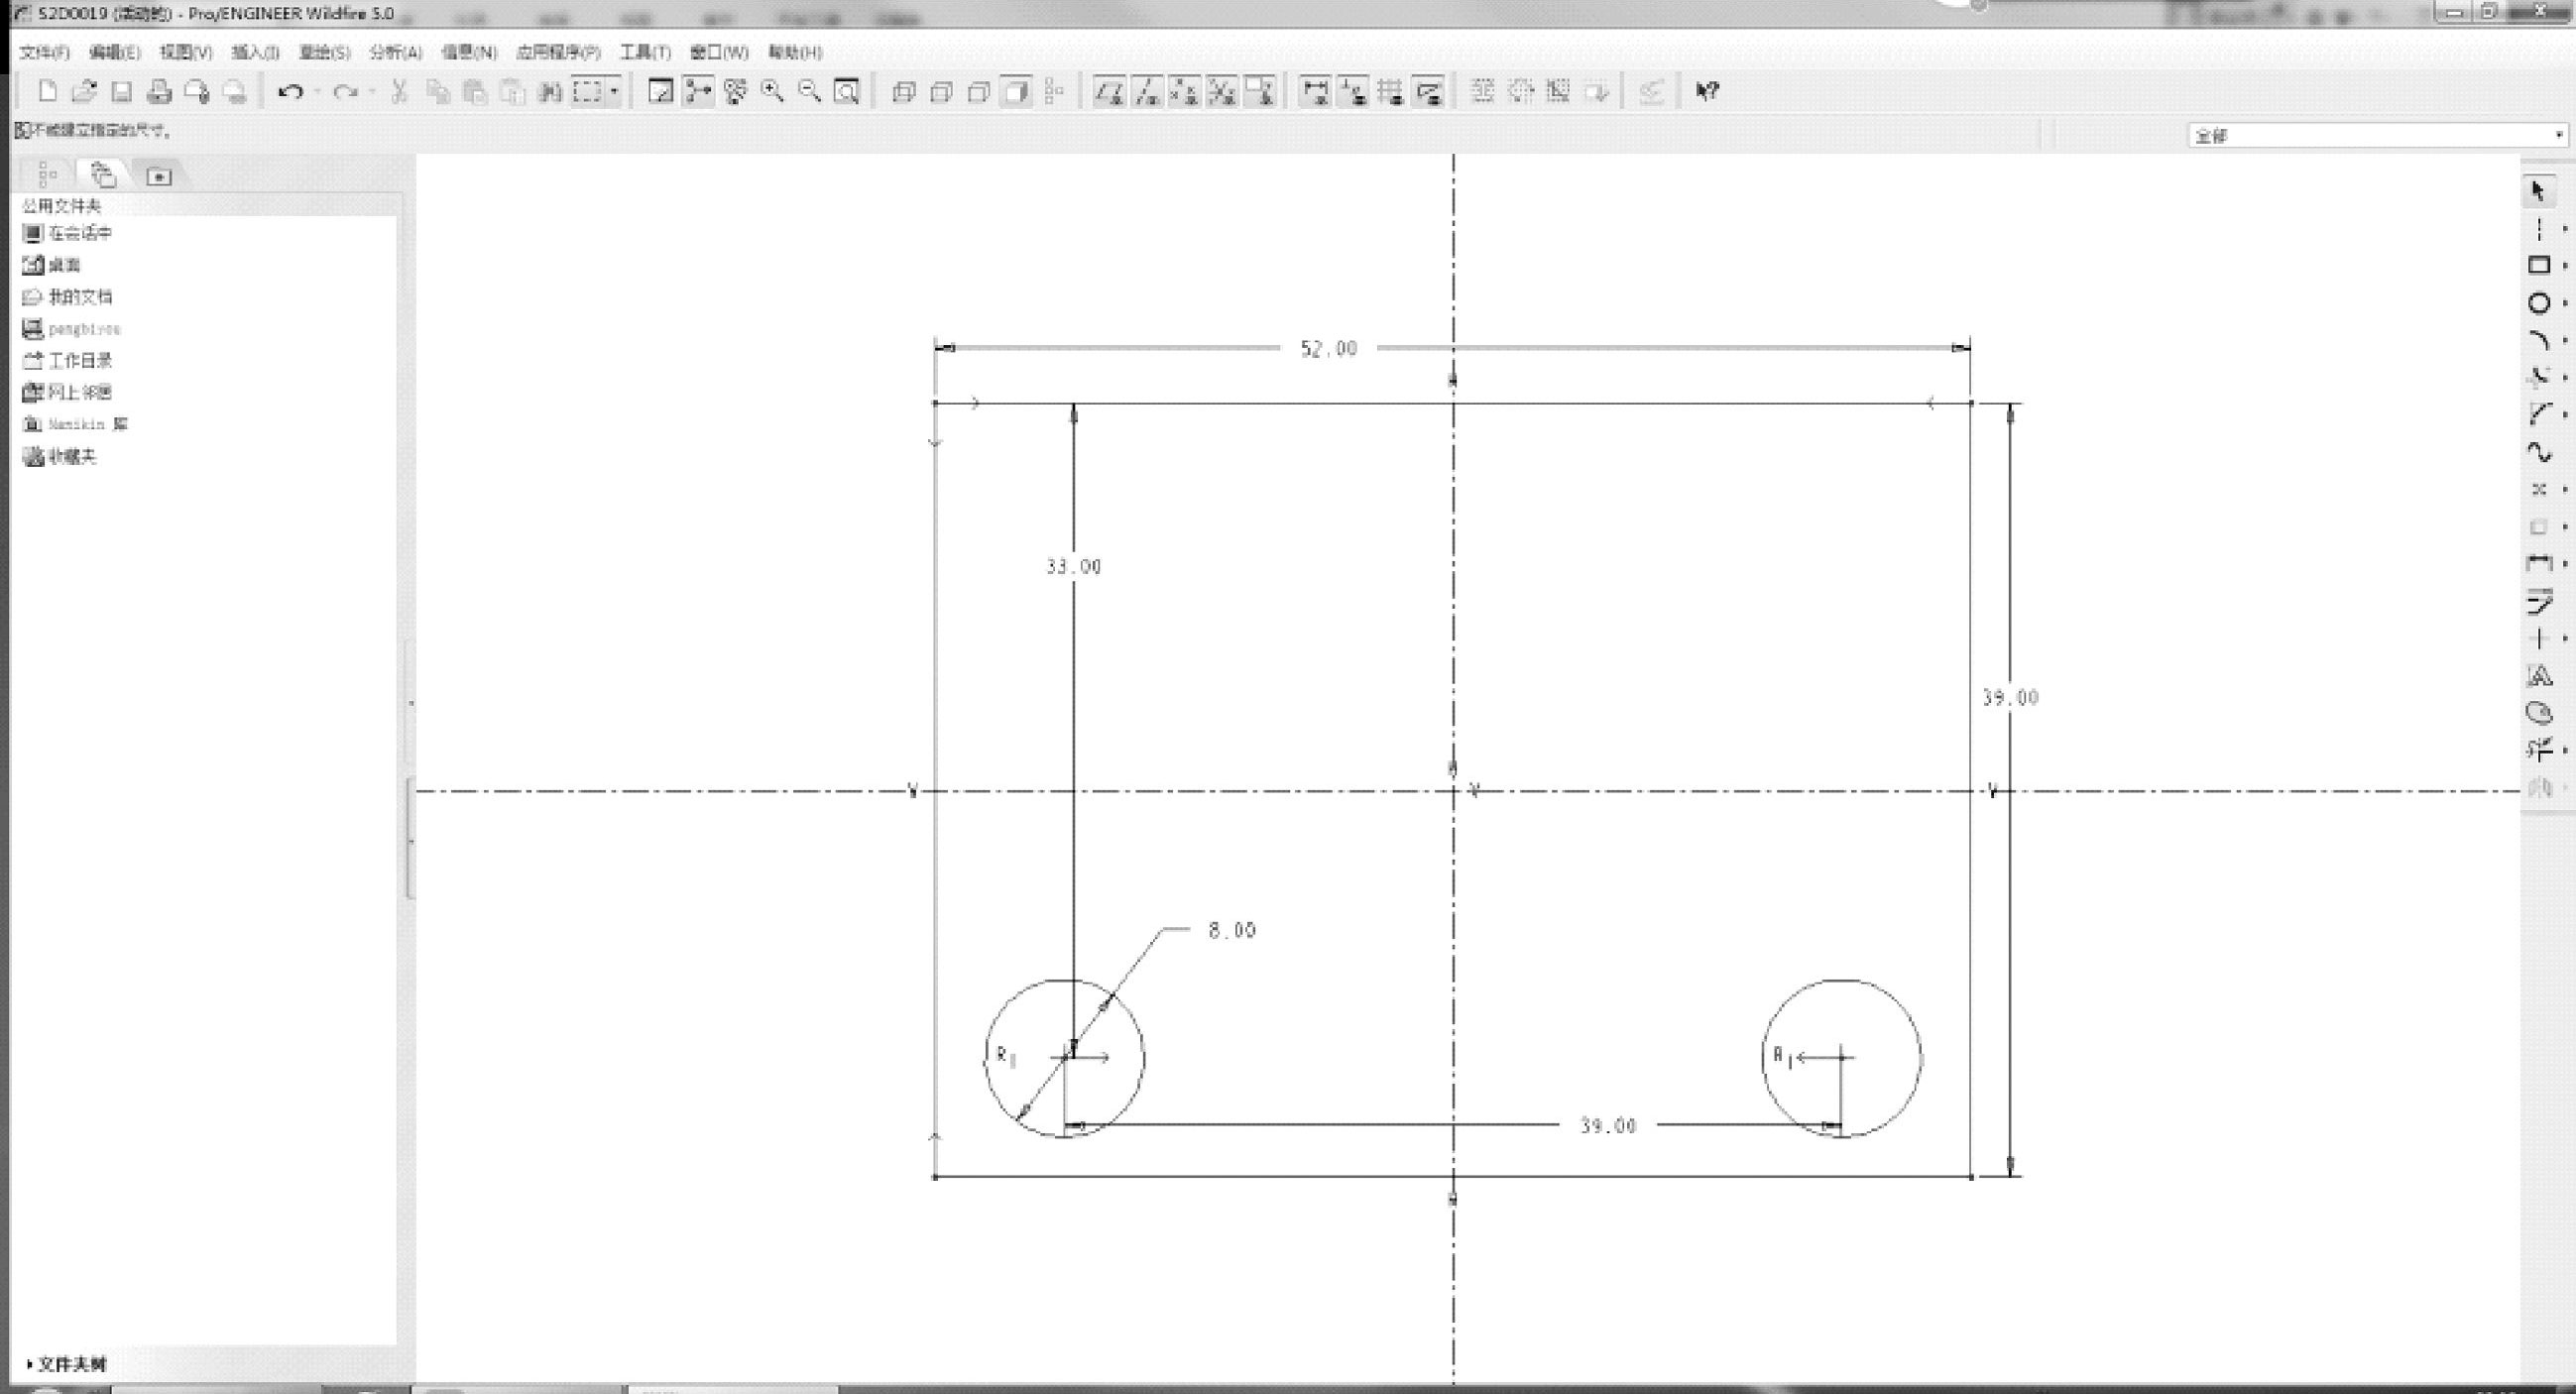
Task: Select the rectangle sketch tool
Action: click(x=2538, y=265)
